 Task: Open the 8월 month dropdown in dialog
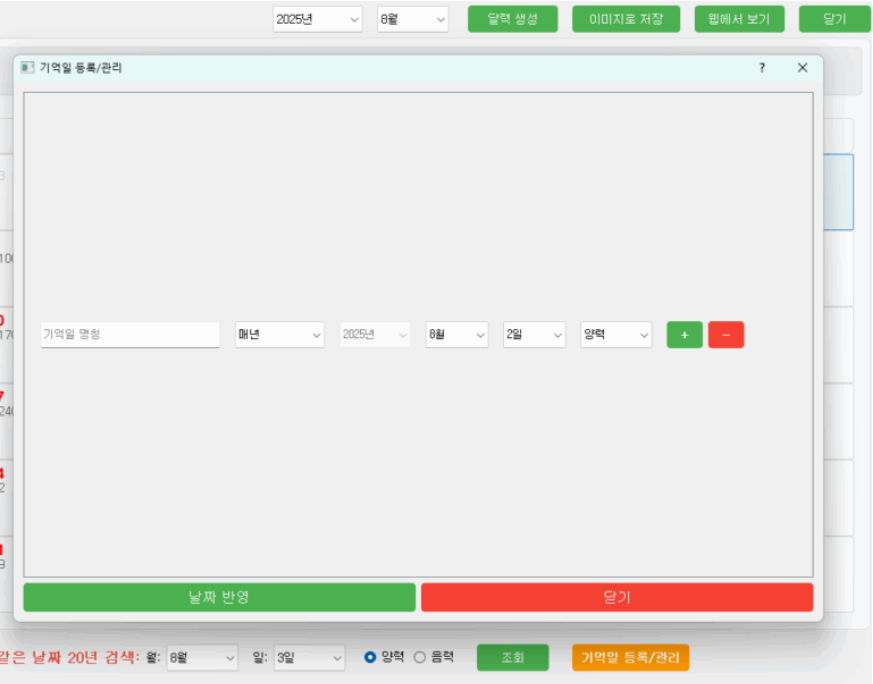coord(456,335)
